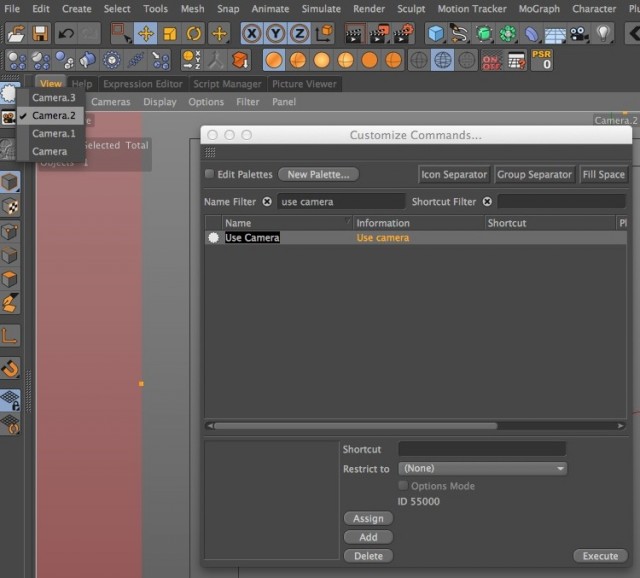Add a Cube primitive from toolbar
The height and width of the screenshot is (578, 640).
coord(436,33)
